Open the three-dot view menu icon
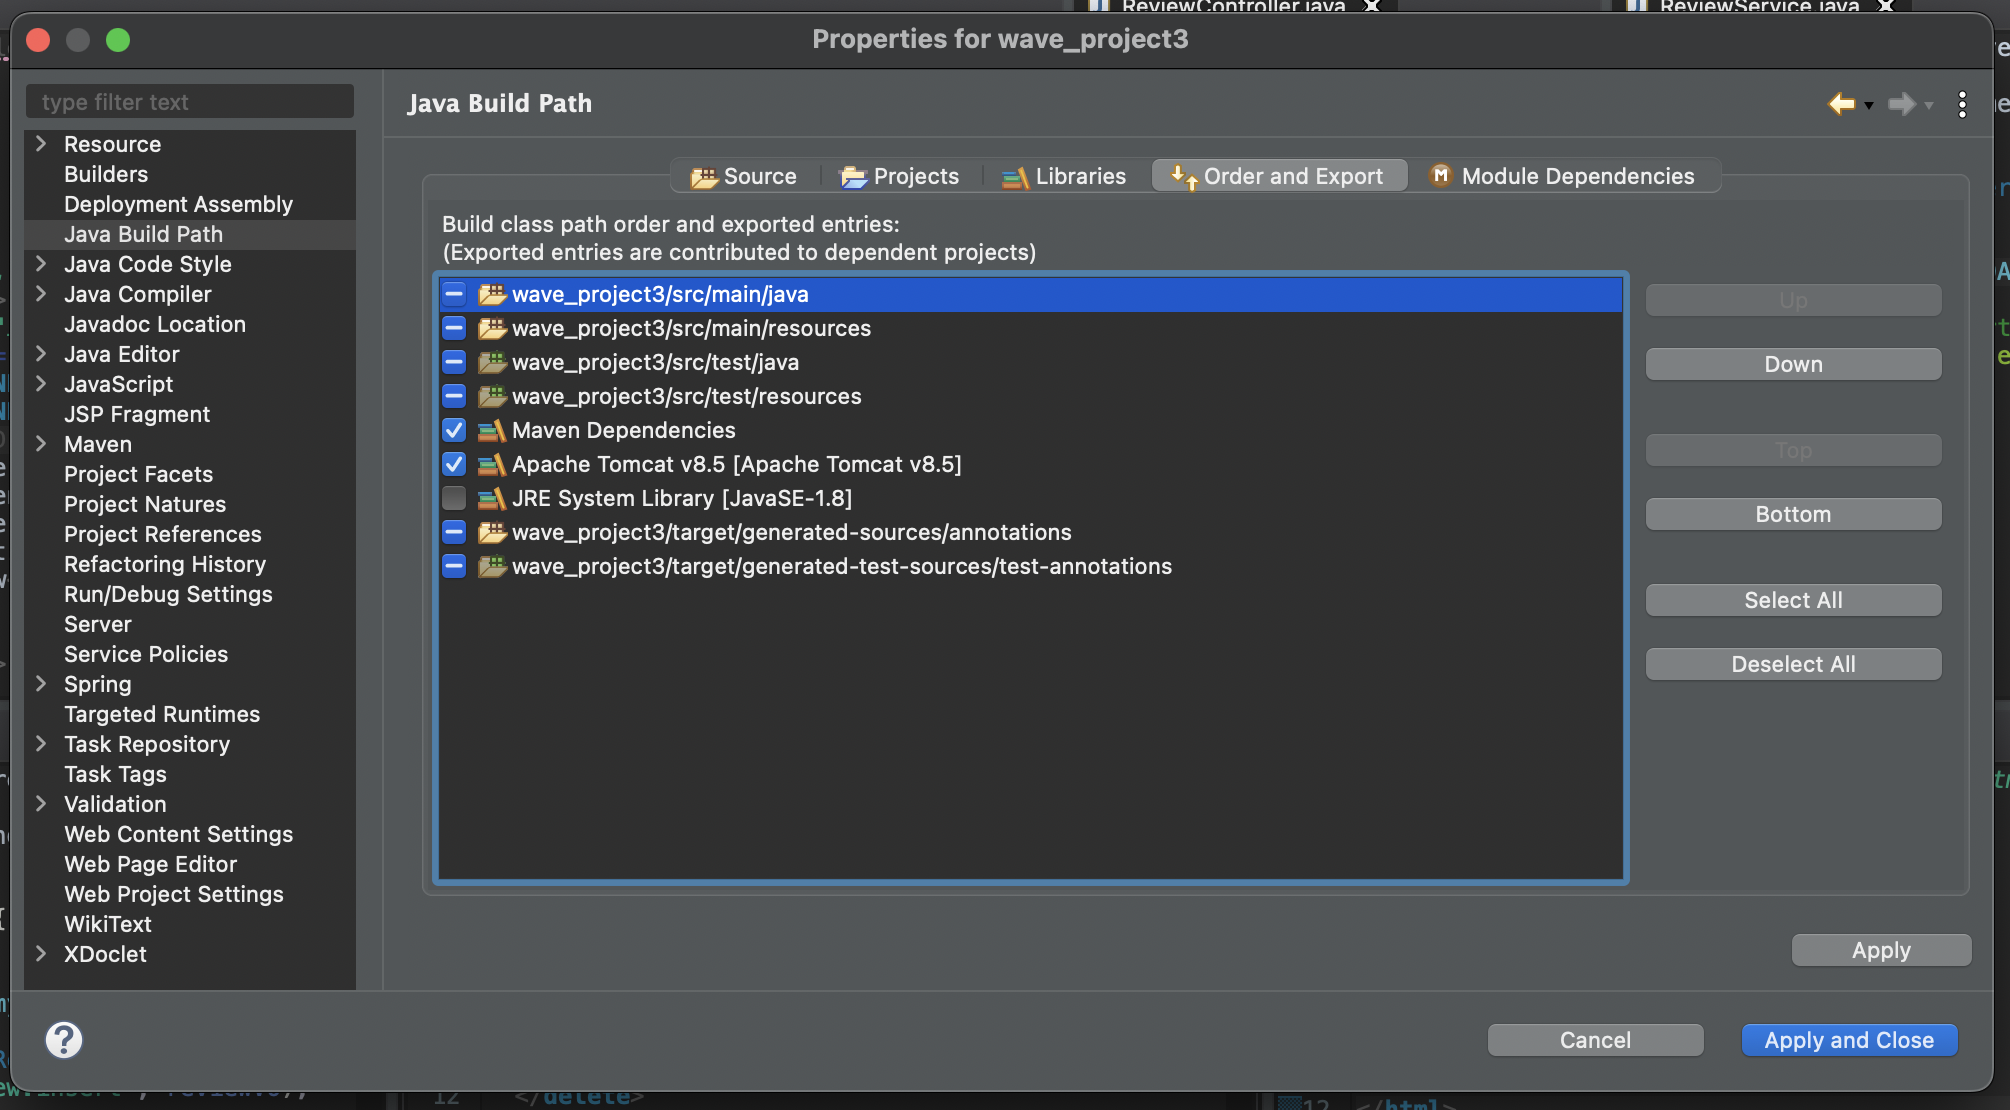The height and width of the screenshot is (1110, 2010). coord(1962,104)
